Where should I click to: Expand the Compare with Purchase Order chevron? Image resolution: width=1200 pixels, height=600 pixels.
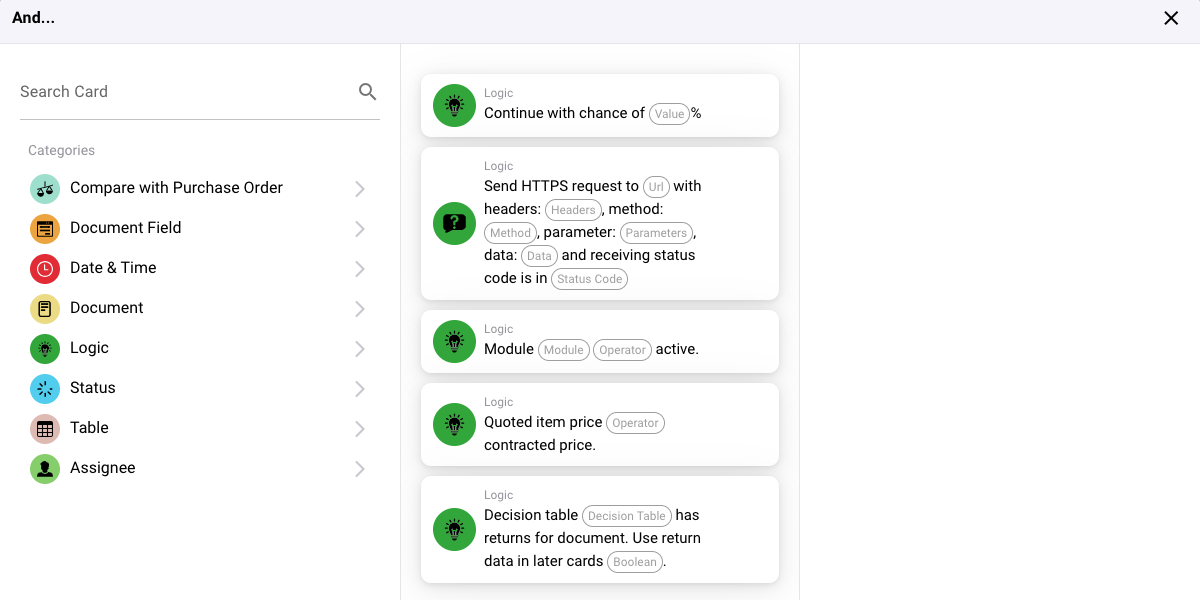click(x=360, y=189)
